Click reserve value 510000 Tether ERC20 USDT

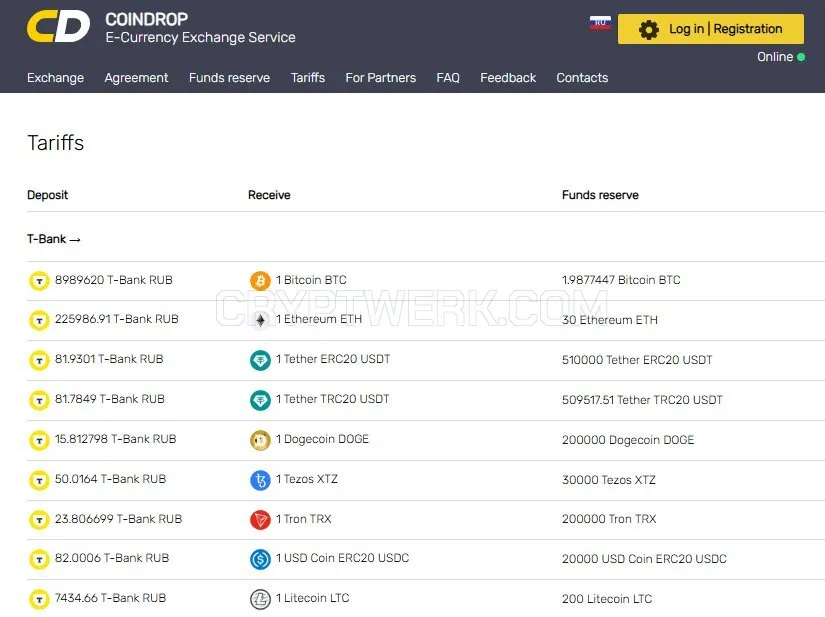point(637,360)
